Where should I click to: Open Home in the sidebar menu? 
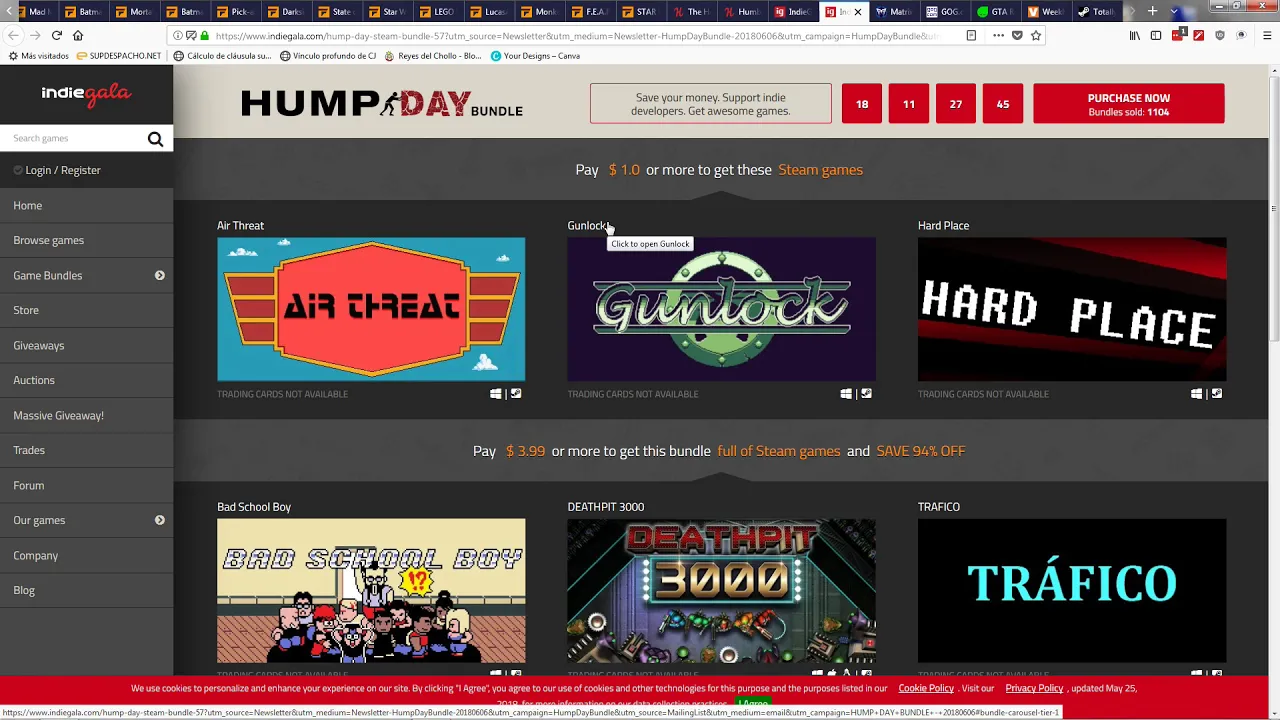click(28, 205)
